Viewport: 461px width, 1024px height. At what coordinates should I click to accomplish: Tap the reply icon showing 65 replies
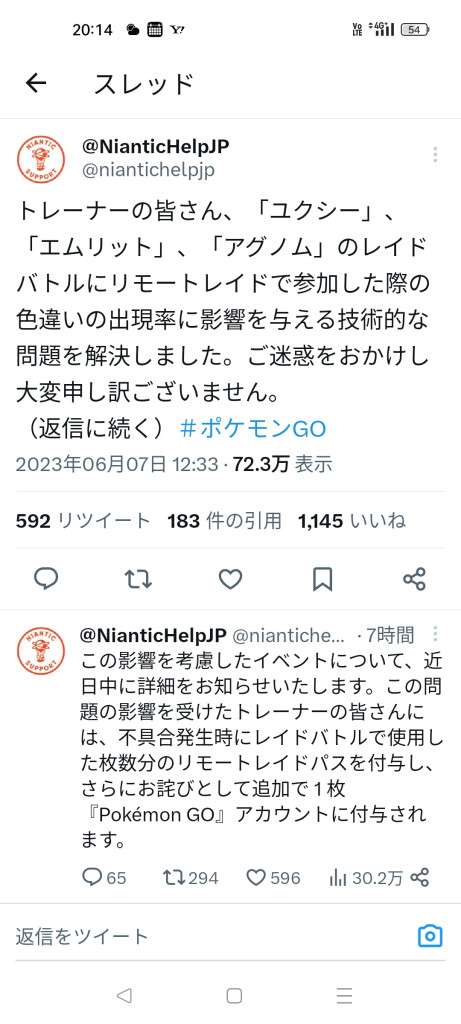tap(104, 877)
